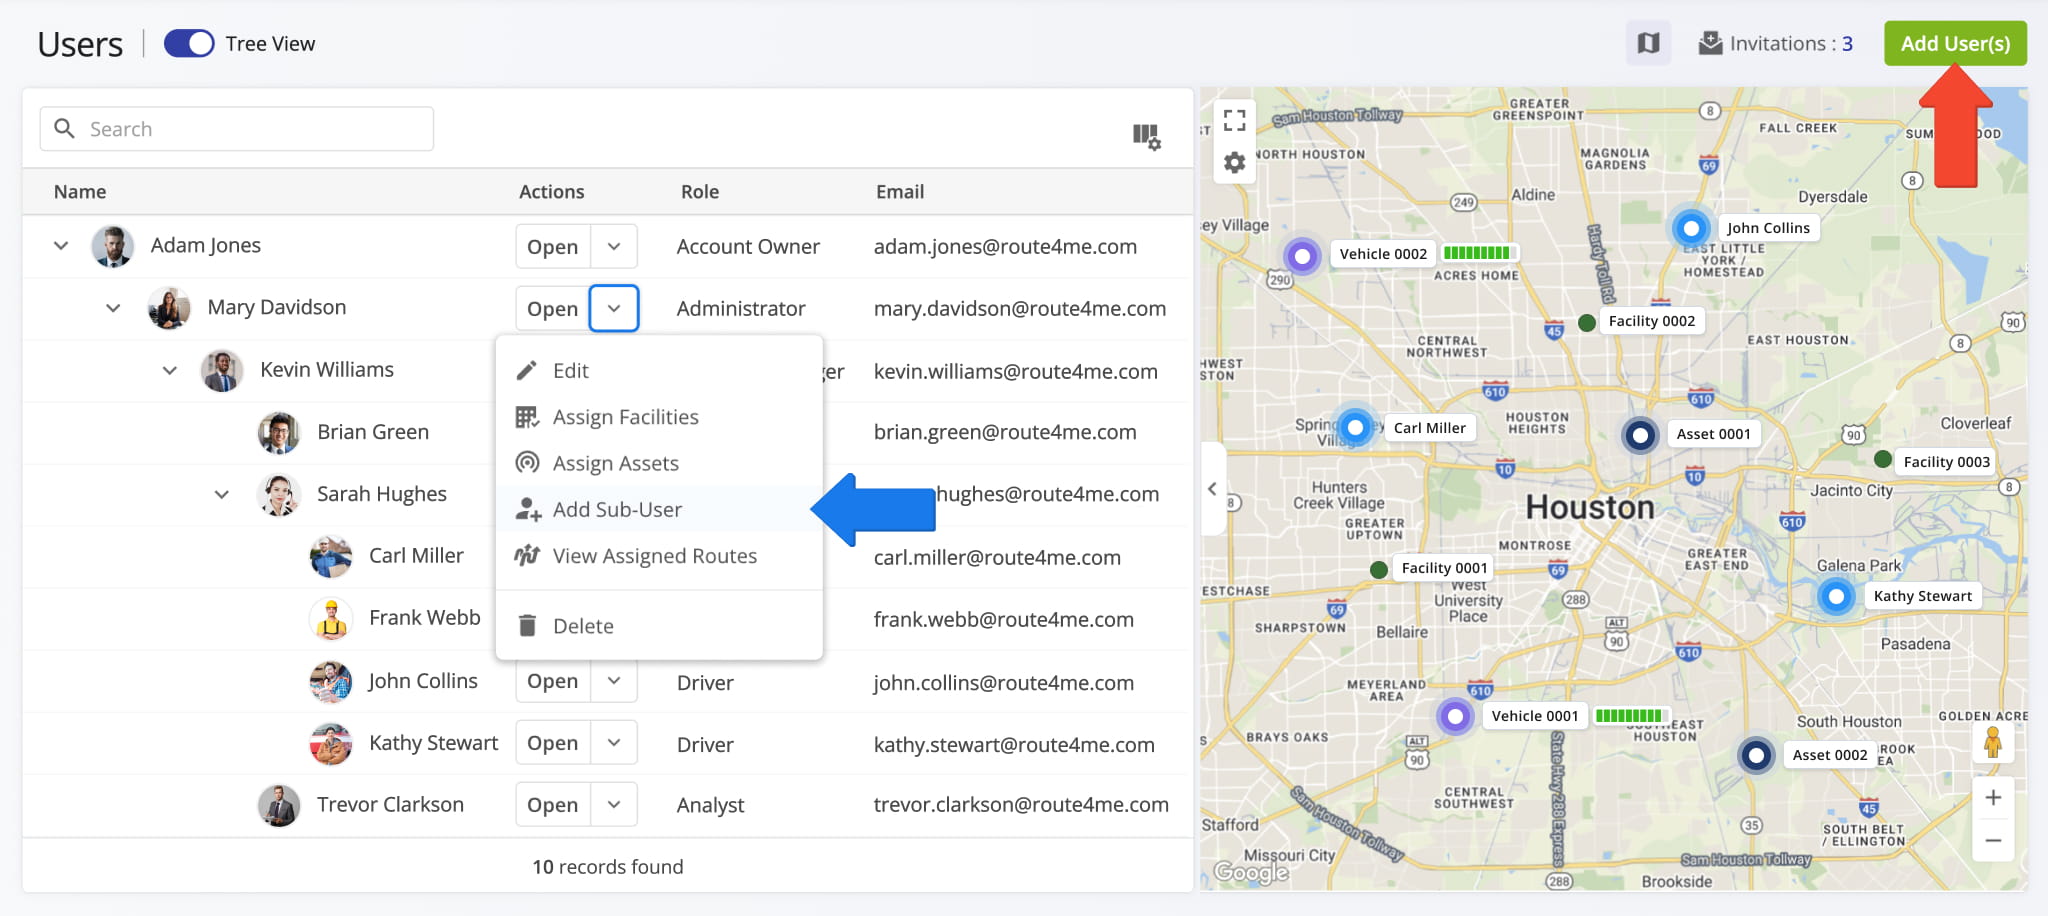Click John Collins map marker
The width and height of the screenshot is (2048, 916).
click(x=1691, y=228)
